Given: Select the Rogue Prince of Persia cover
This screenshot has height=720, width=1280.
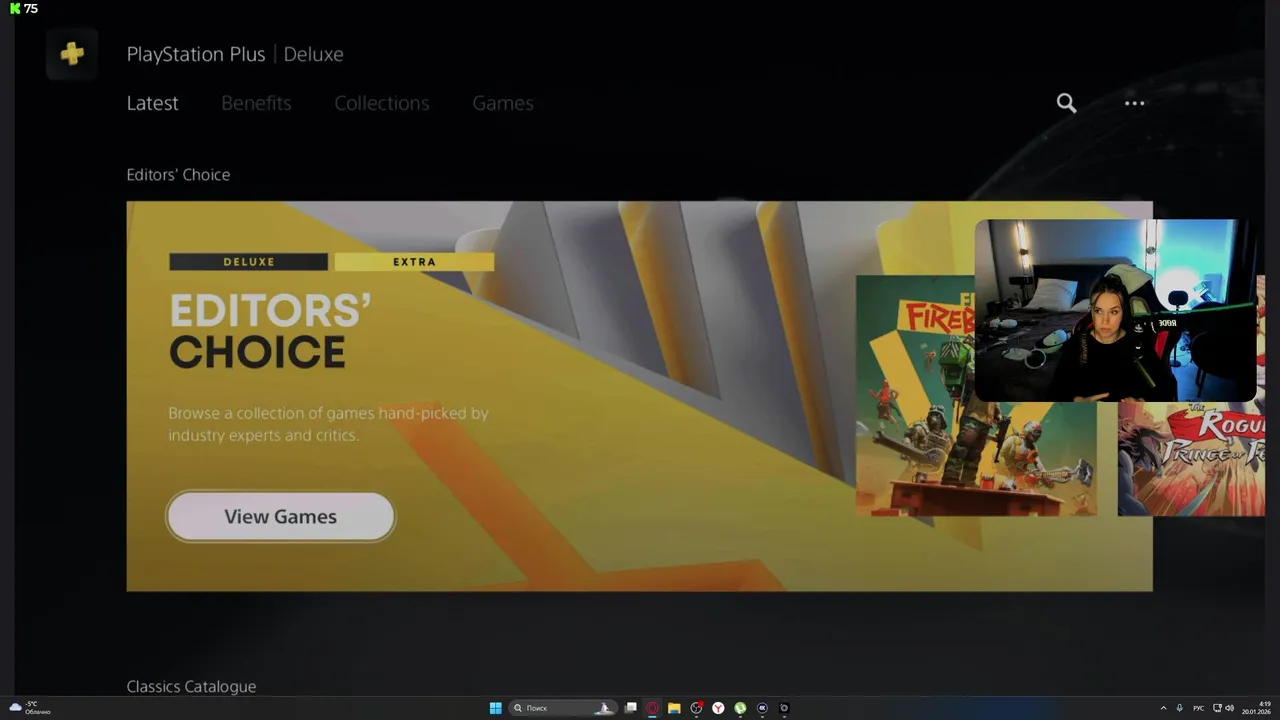Looking at the screenshot, I should tap(1190, 459).
